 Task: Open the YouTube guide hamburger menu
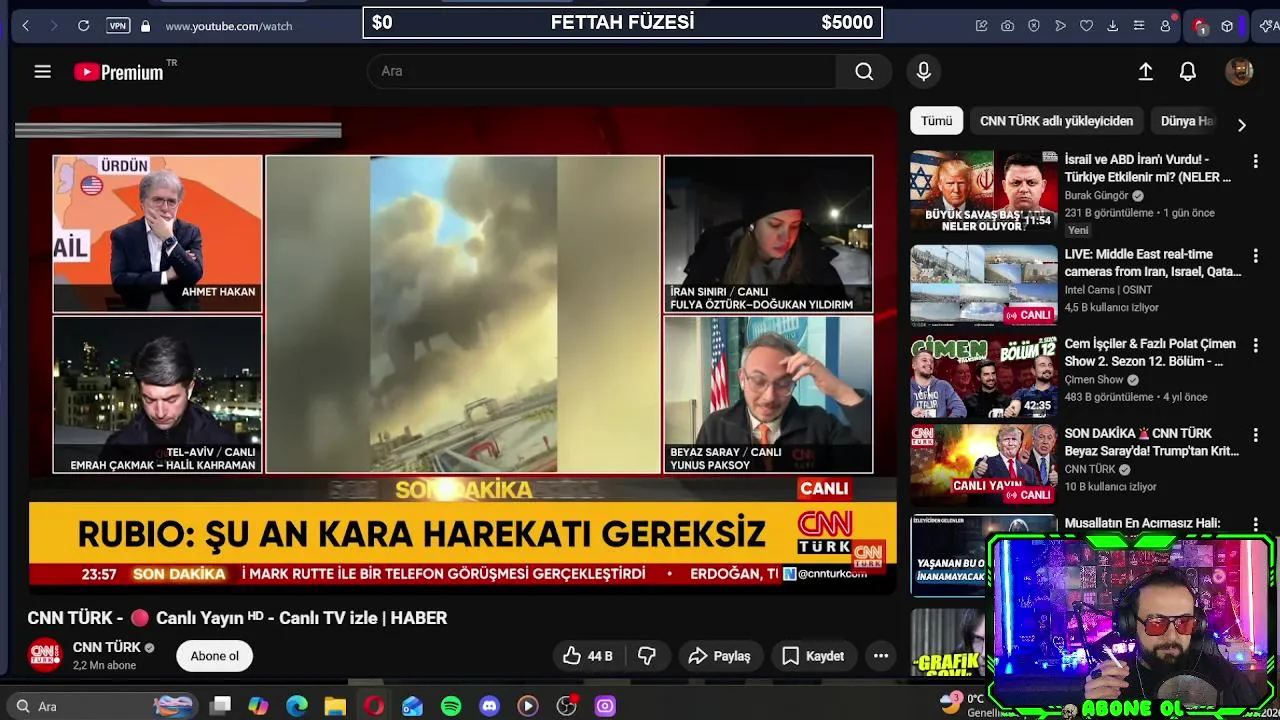(42, 72)
